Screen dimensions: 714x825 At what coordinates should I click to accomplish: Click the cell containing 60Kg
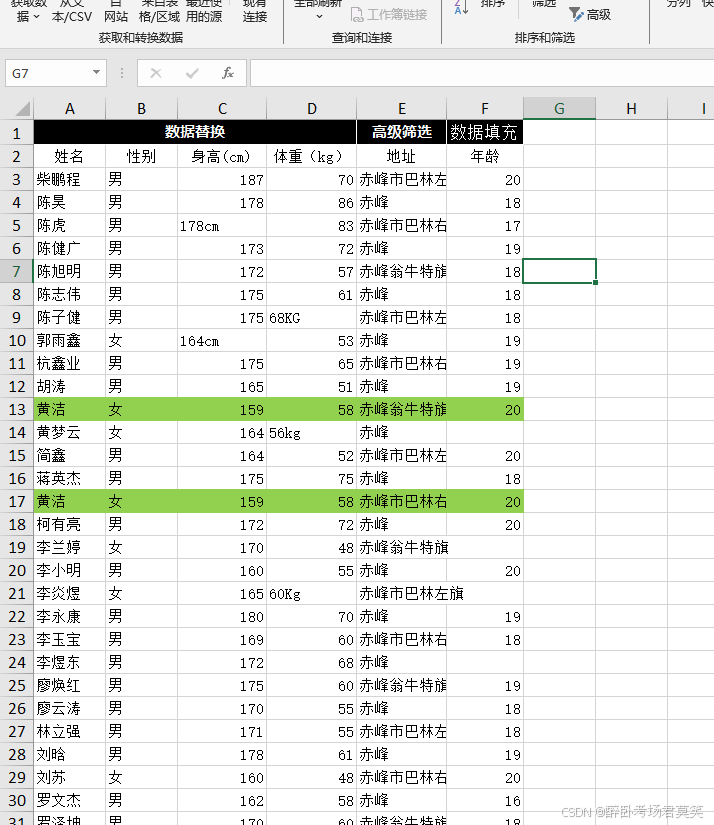[x=311, y=594]
